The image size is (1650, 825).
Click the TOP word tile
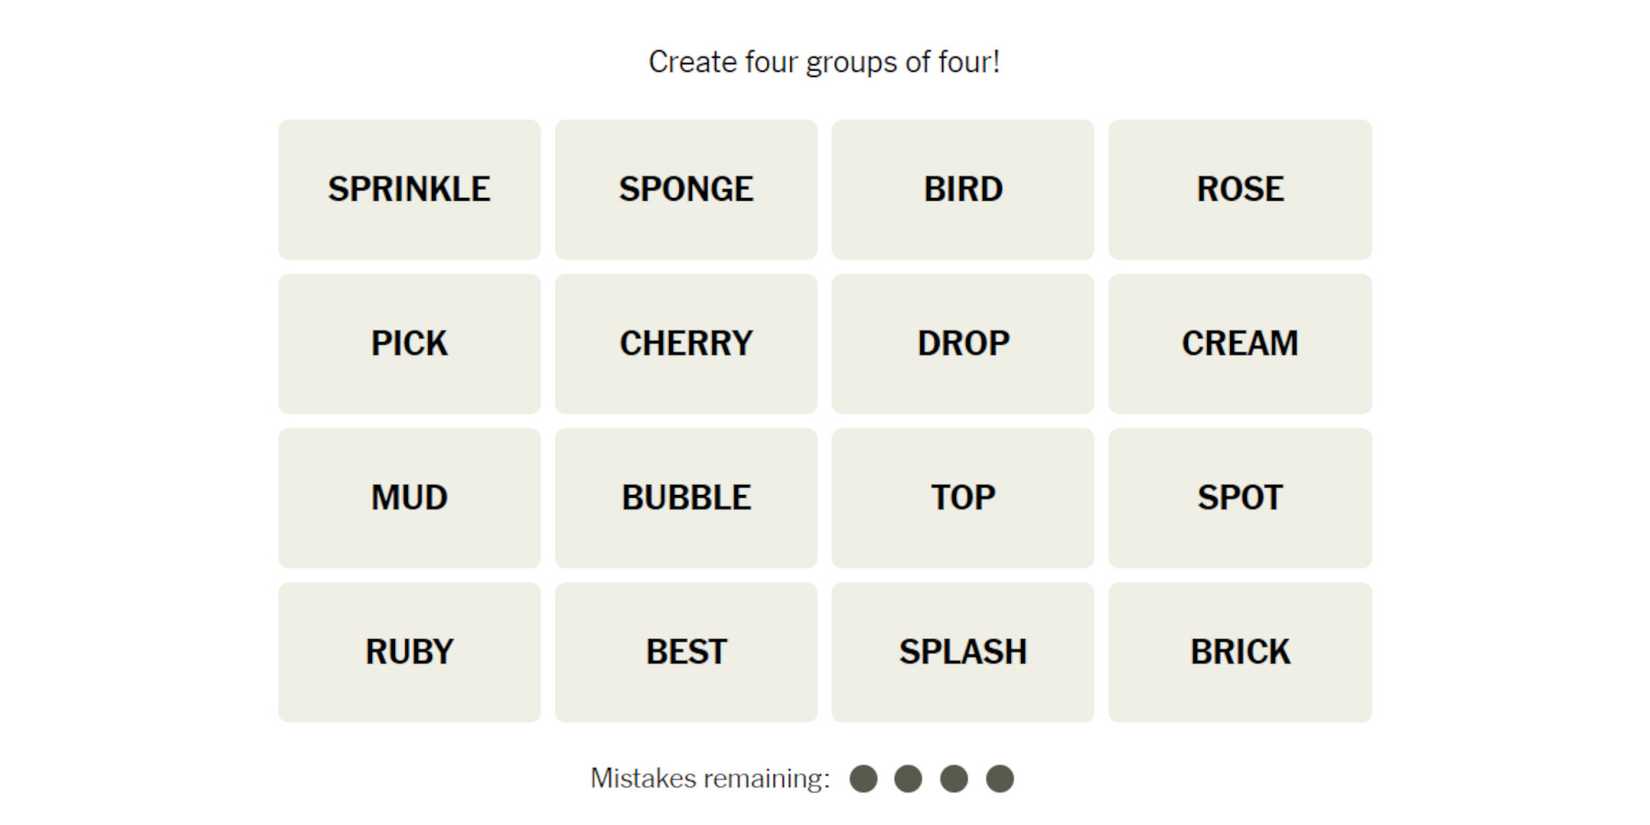(x=962, y=498)
